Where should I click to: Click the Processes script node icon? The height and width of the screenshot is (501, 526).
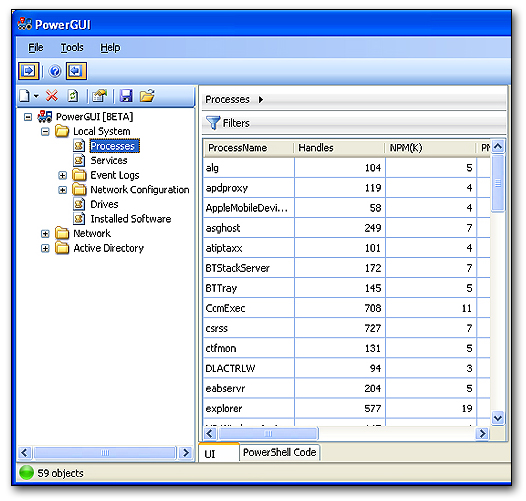(79, 146)
